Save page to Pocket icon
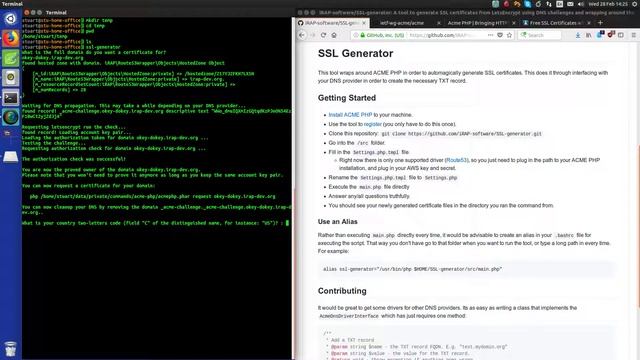 [500, 35]
